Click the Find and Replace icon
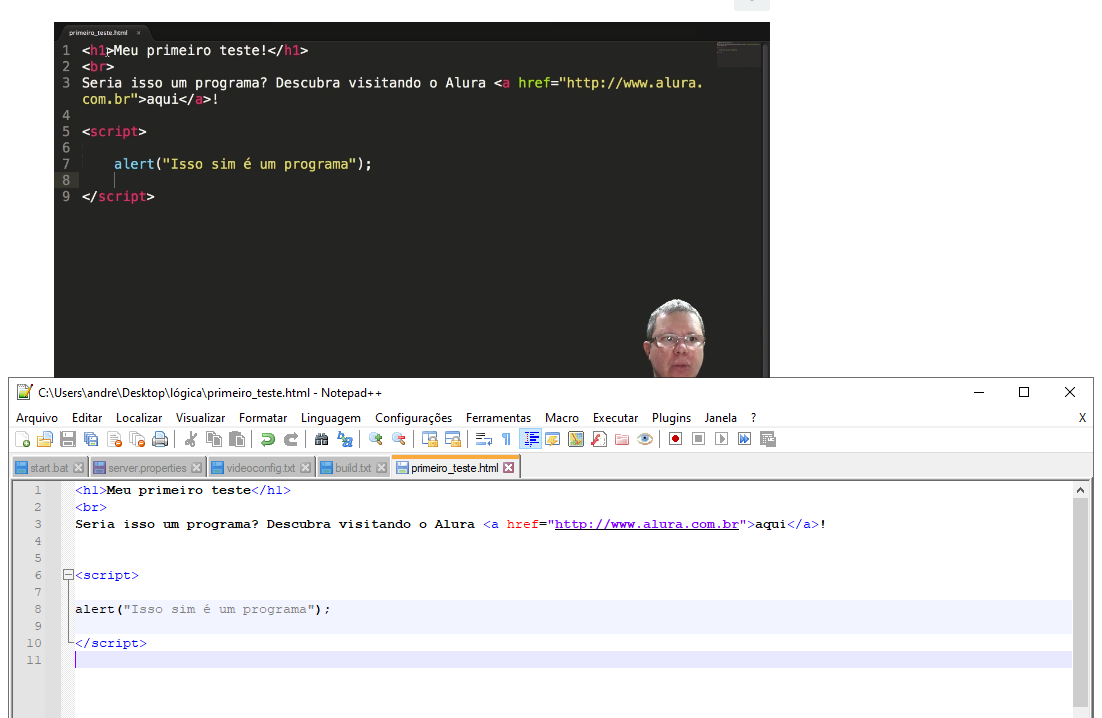The height and width of the screenshot is (718, 1102). coord(344,439)
